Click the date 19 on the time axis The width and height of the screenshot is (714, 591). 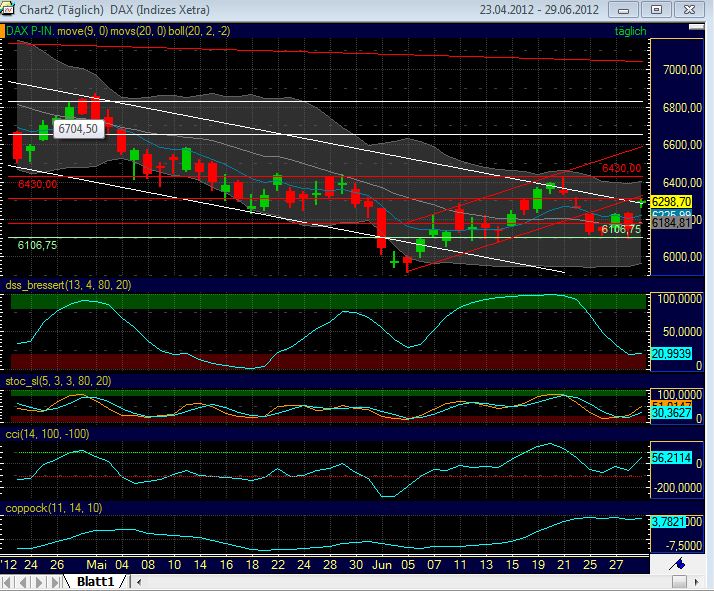click(x=538, y=565)
